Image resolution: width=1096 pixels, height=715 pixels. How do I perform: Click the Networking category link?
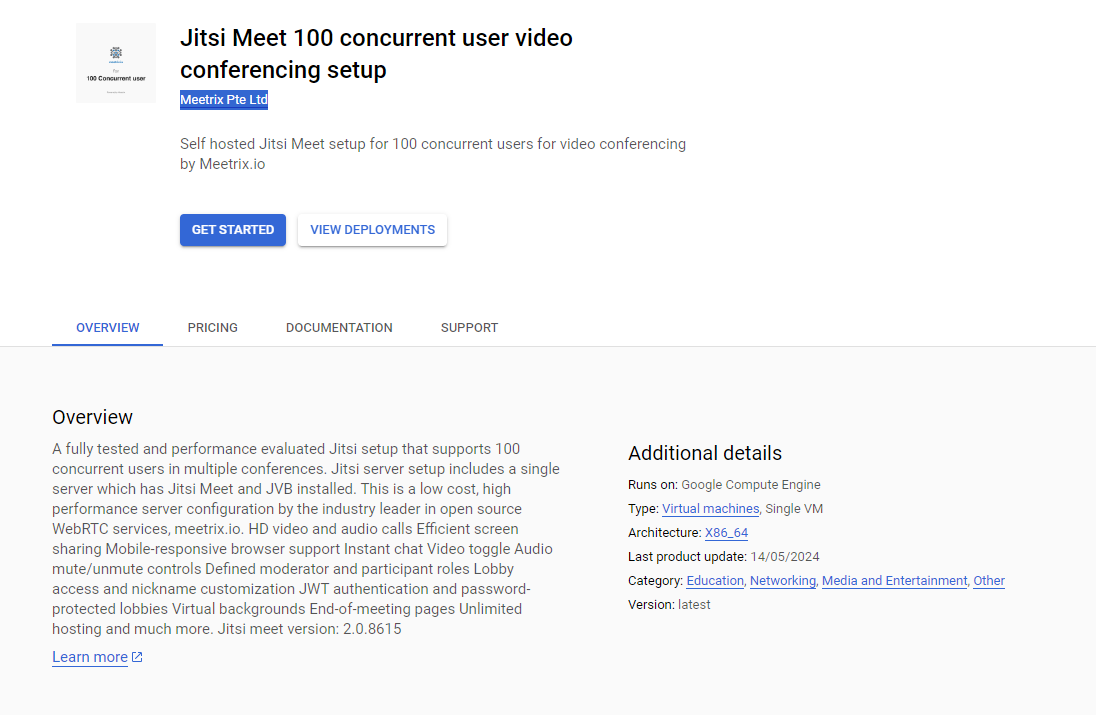[x=782, y=580]
